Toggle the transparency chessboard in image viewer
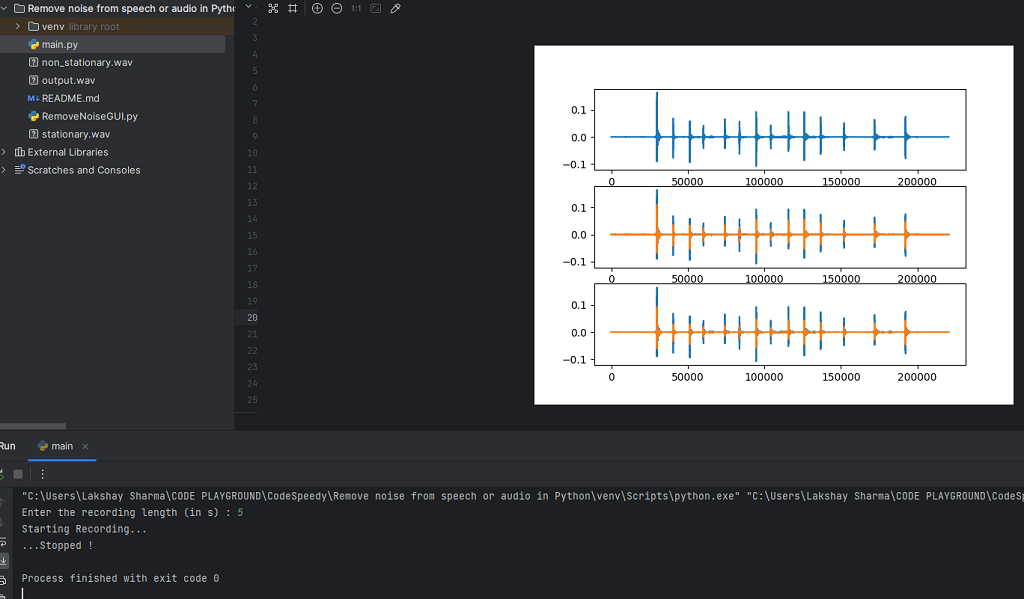The width and height of the screenshot is (1024, 599). click(x=273, y=8)
